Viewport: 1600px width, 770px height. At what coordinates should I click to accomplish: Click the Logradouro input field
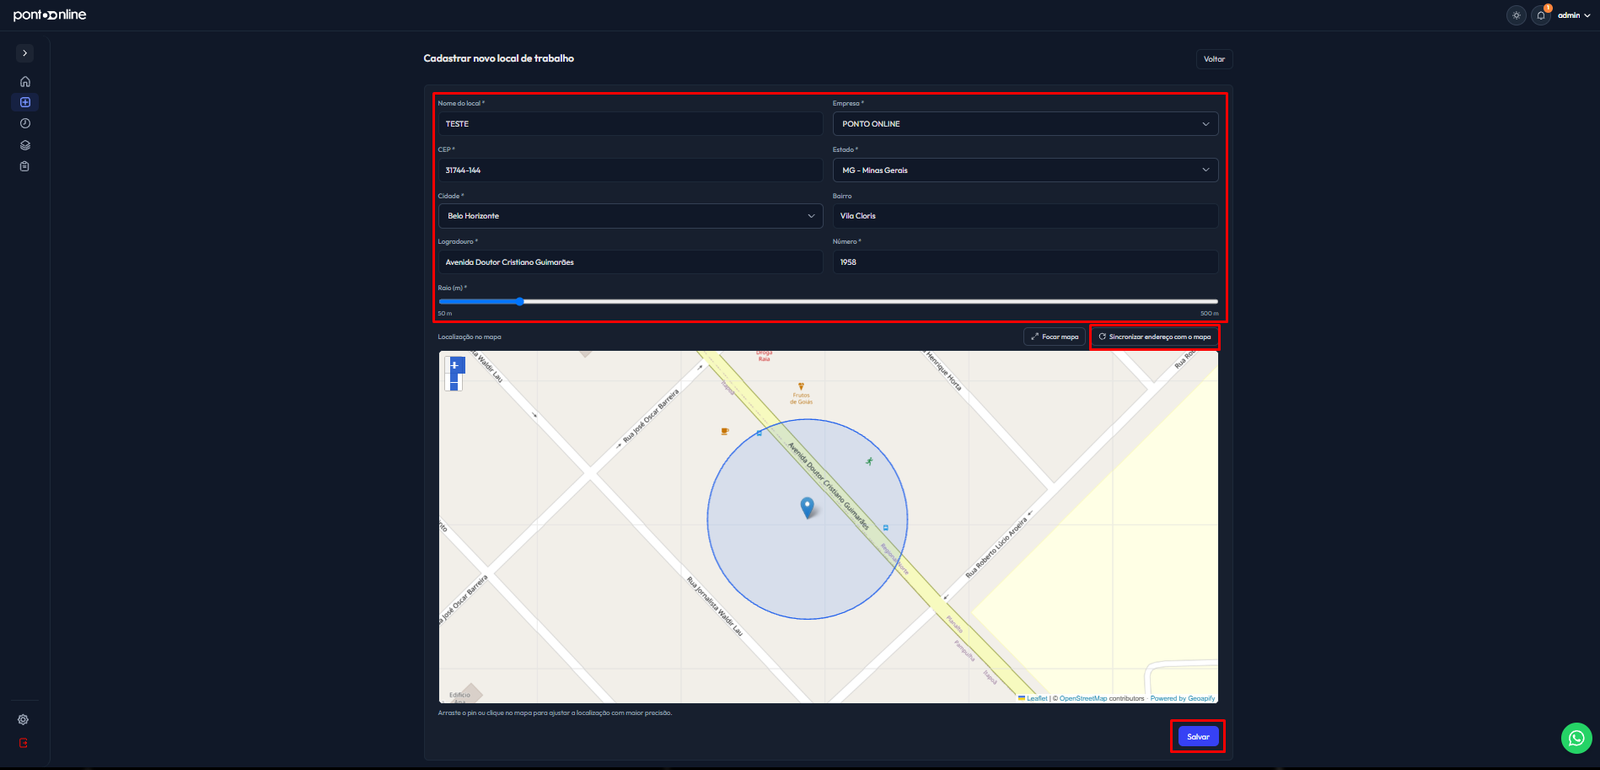click(630, 262)
